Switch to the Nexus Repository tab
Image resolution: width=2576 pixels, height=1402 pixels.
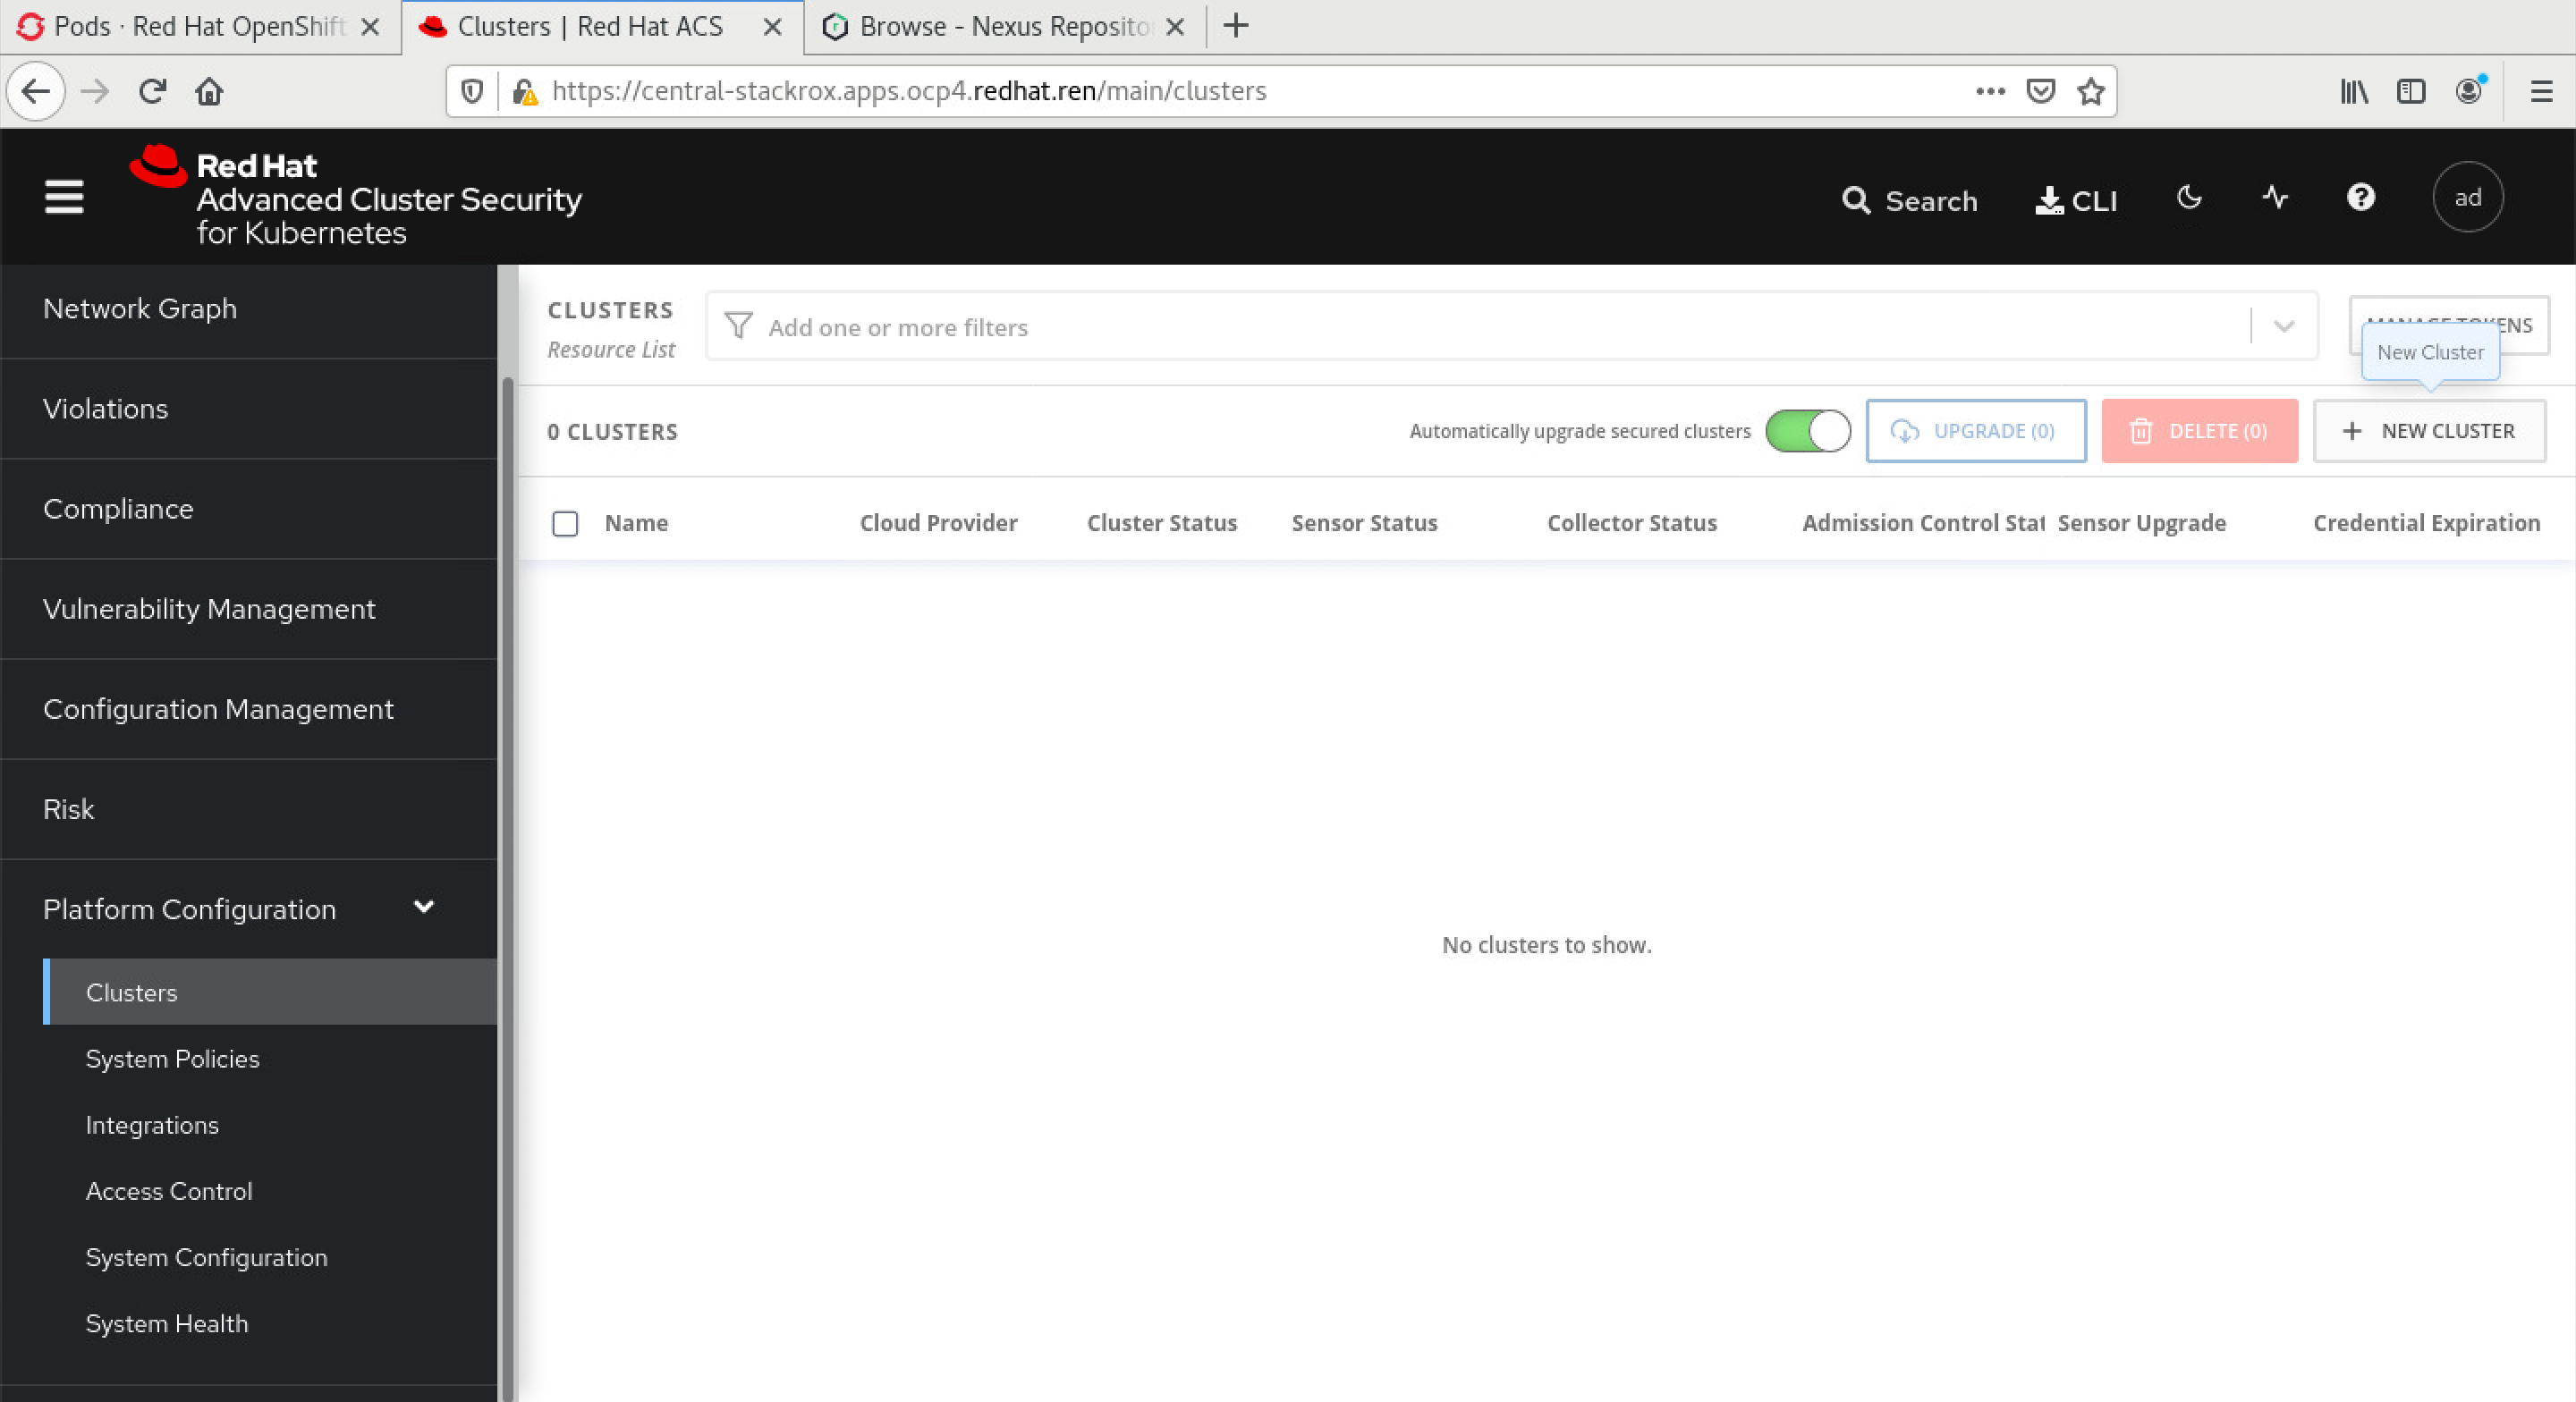coord(1000,27)
